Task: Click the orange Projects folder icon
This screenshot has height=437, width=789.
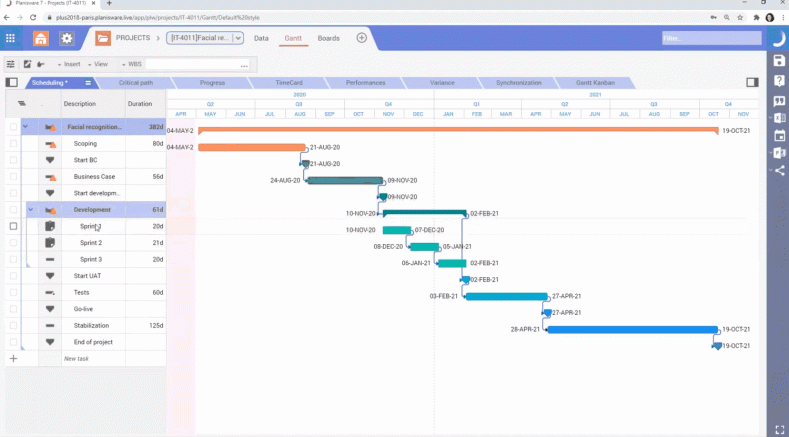Action: [103, 38]
